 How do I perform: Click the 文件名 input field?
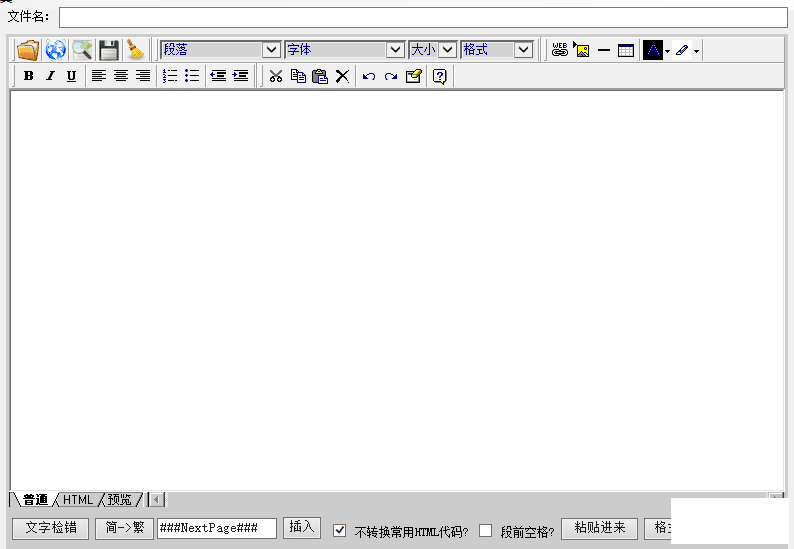point(423,17)
